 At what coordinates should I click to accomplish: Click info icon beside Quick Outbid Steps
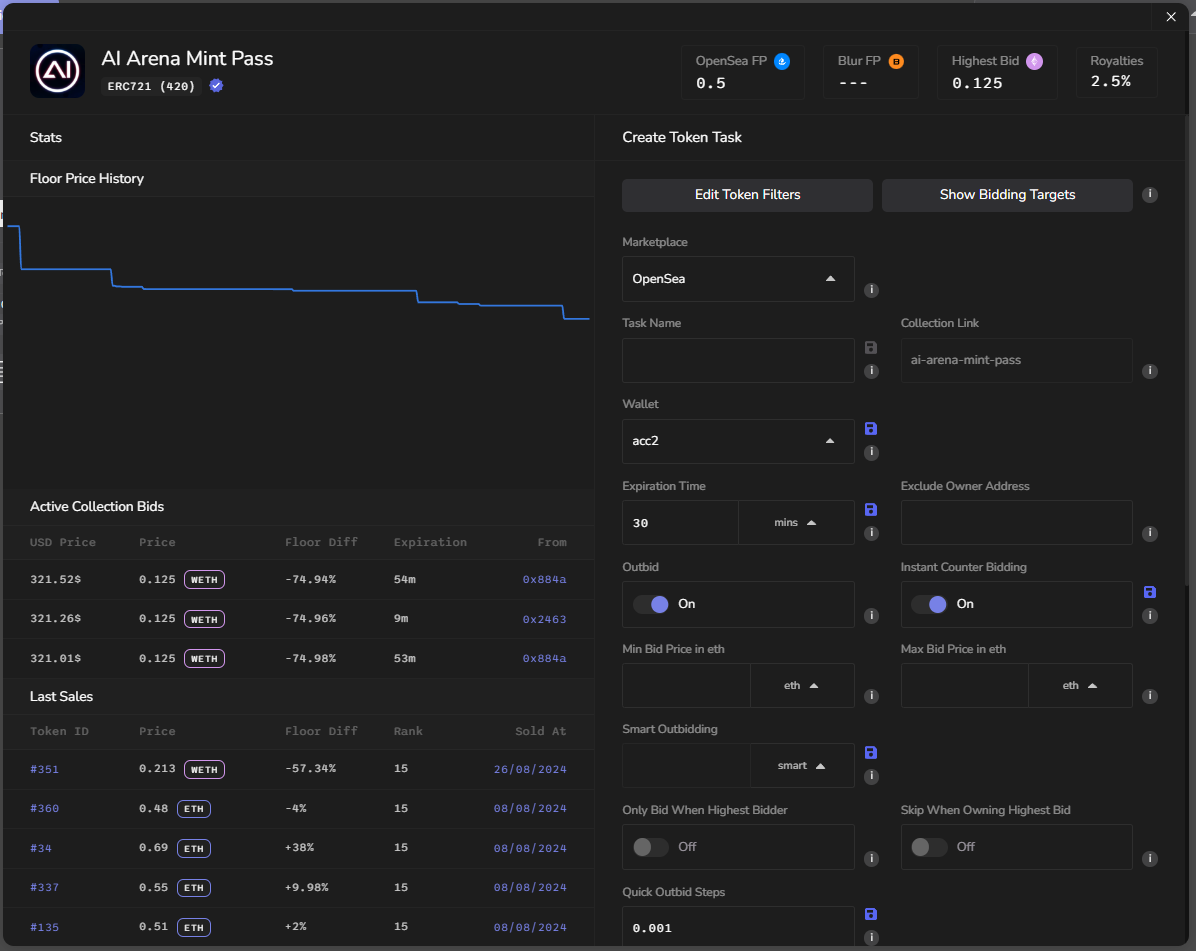(871, 938)
